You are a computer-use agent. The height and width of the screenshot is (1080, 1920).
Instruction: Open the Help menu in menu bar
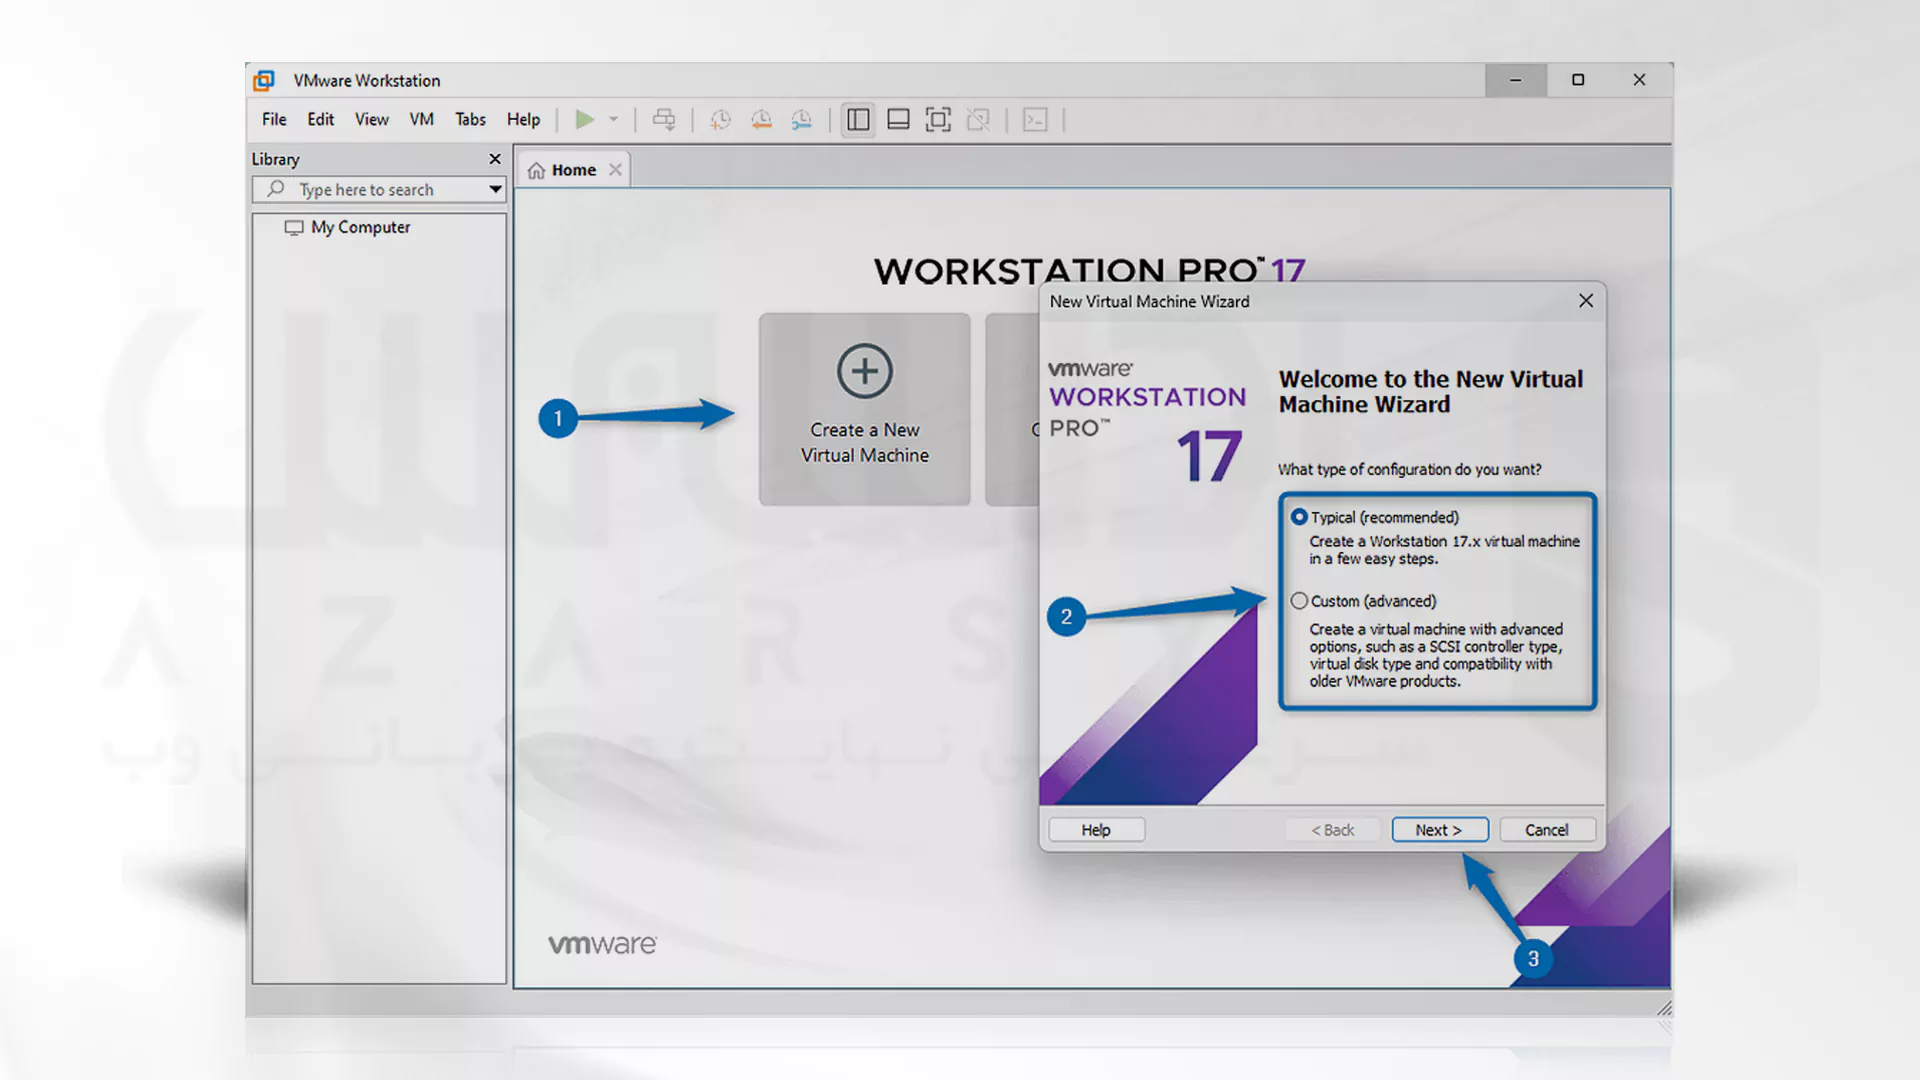click(523, 119)
